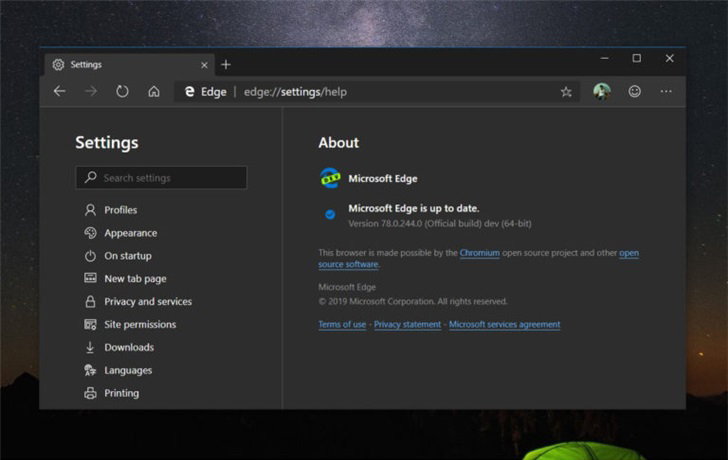Screen dimensions: 728x460
Task: Click the Privacy statement link
Action: 407,325
